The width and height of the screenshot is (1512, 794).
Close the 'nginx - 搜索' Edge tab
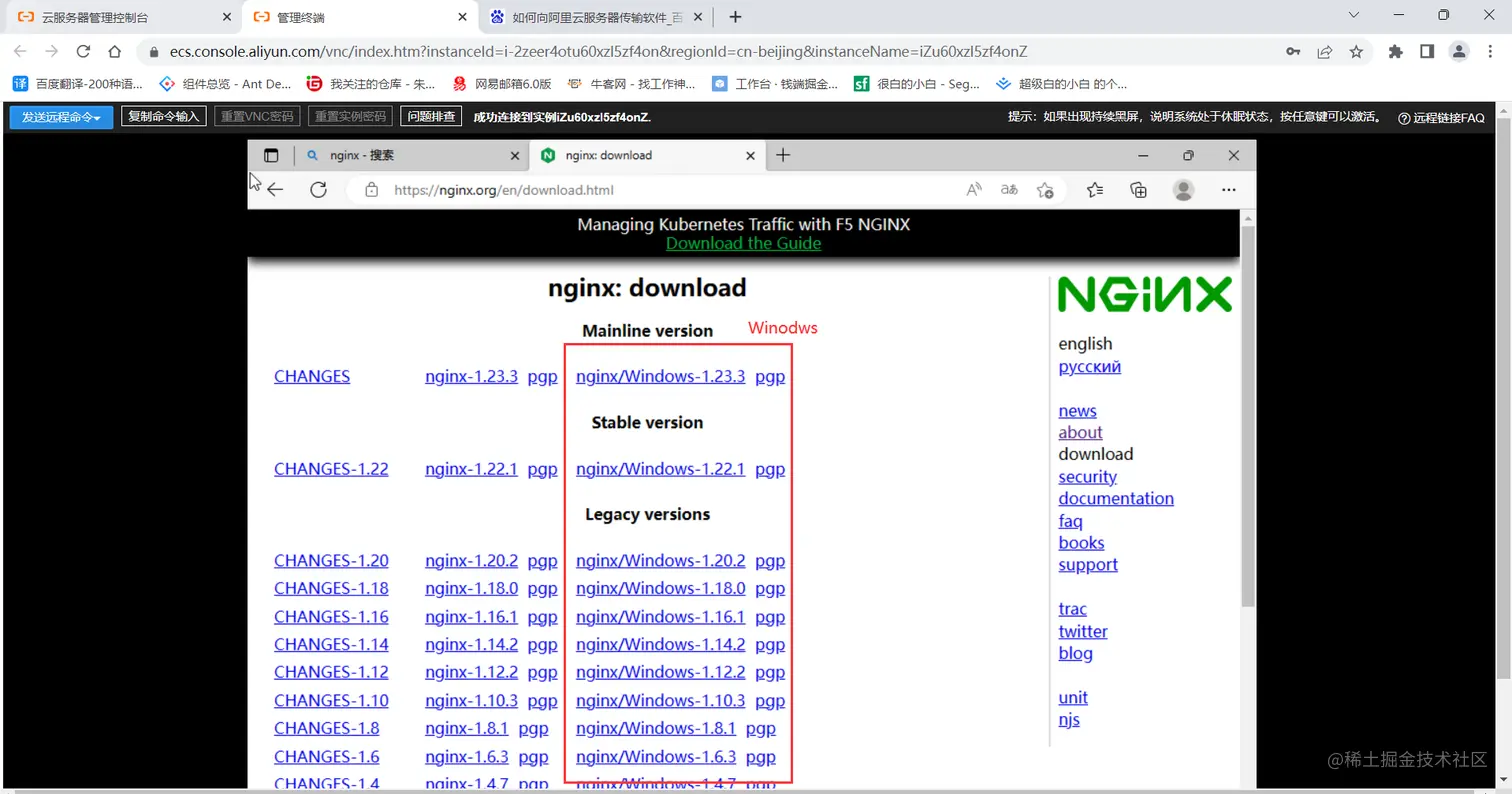[x=516, y=155]
